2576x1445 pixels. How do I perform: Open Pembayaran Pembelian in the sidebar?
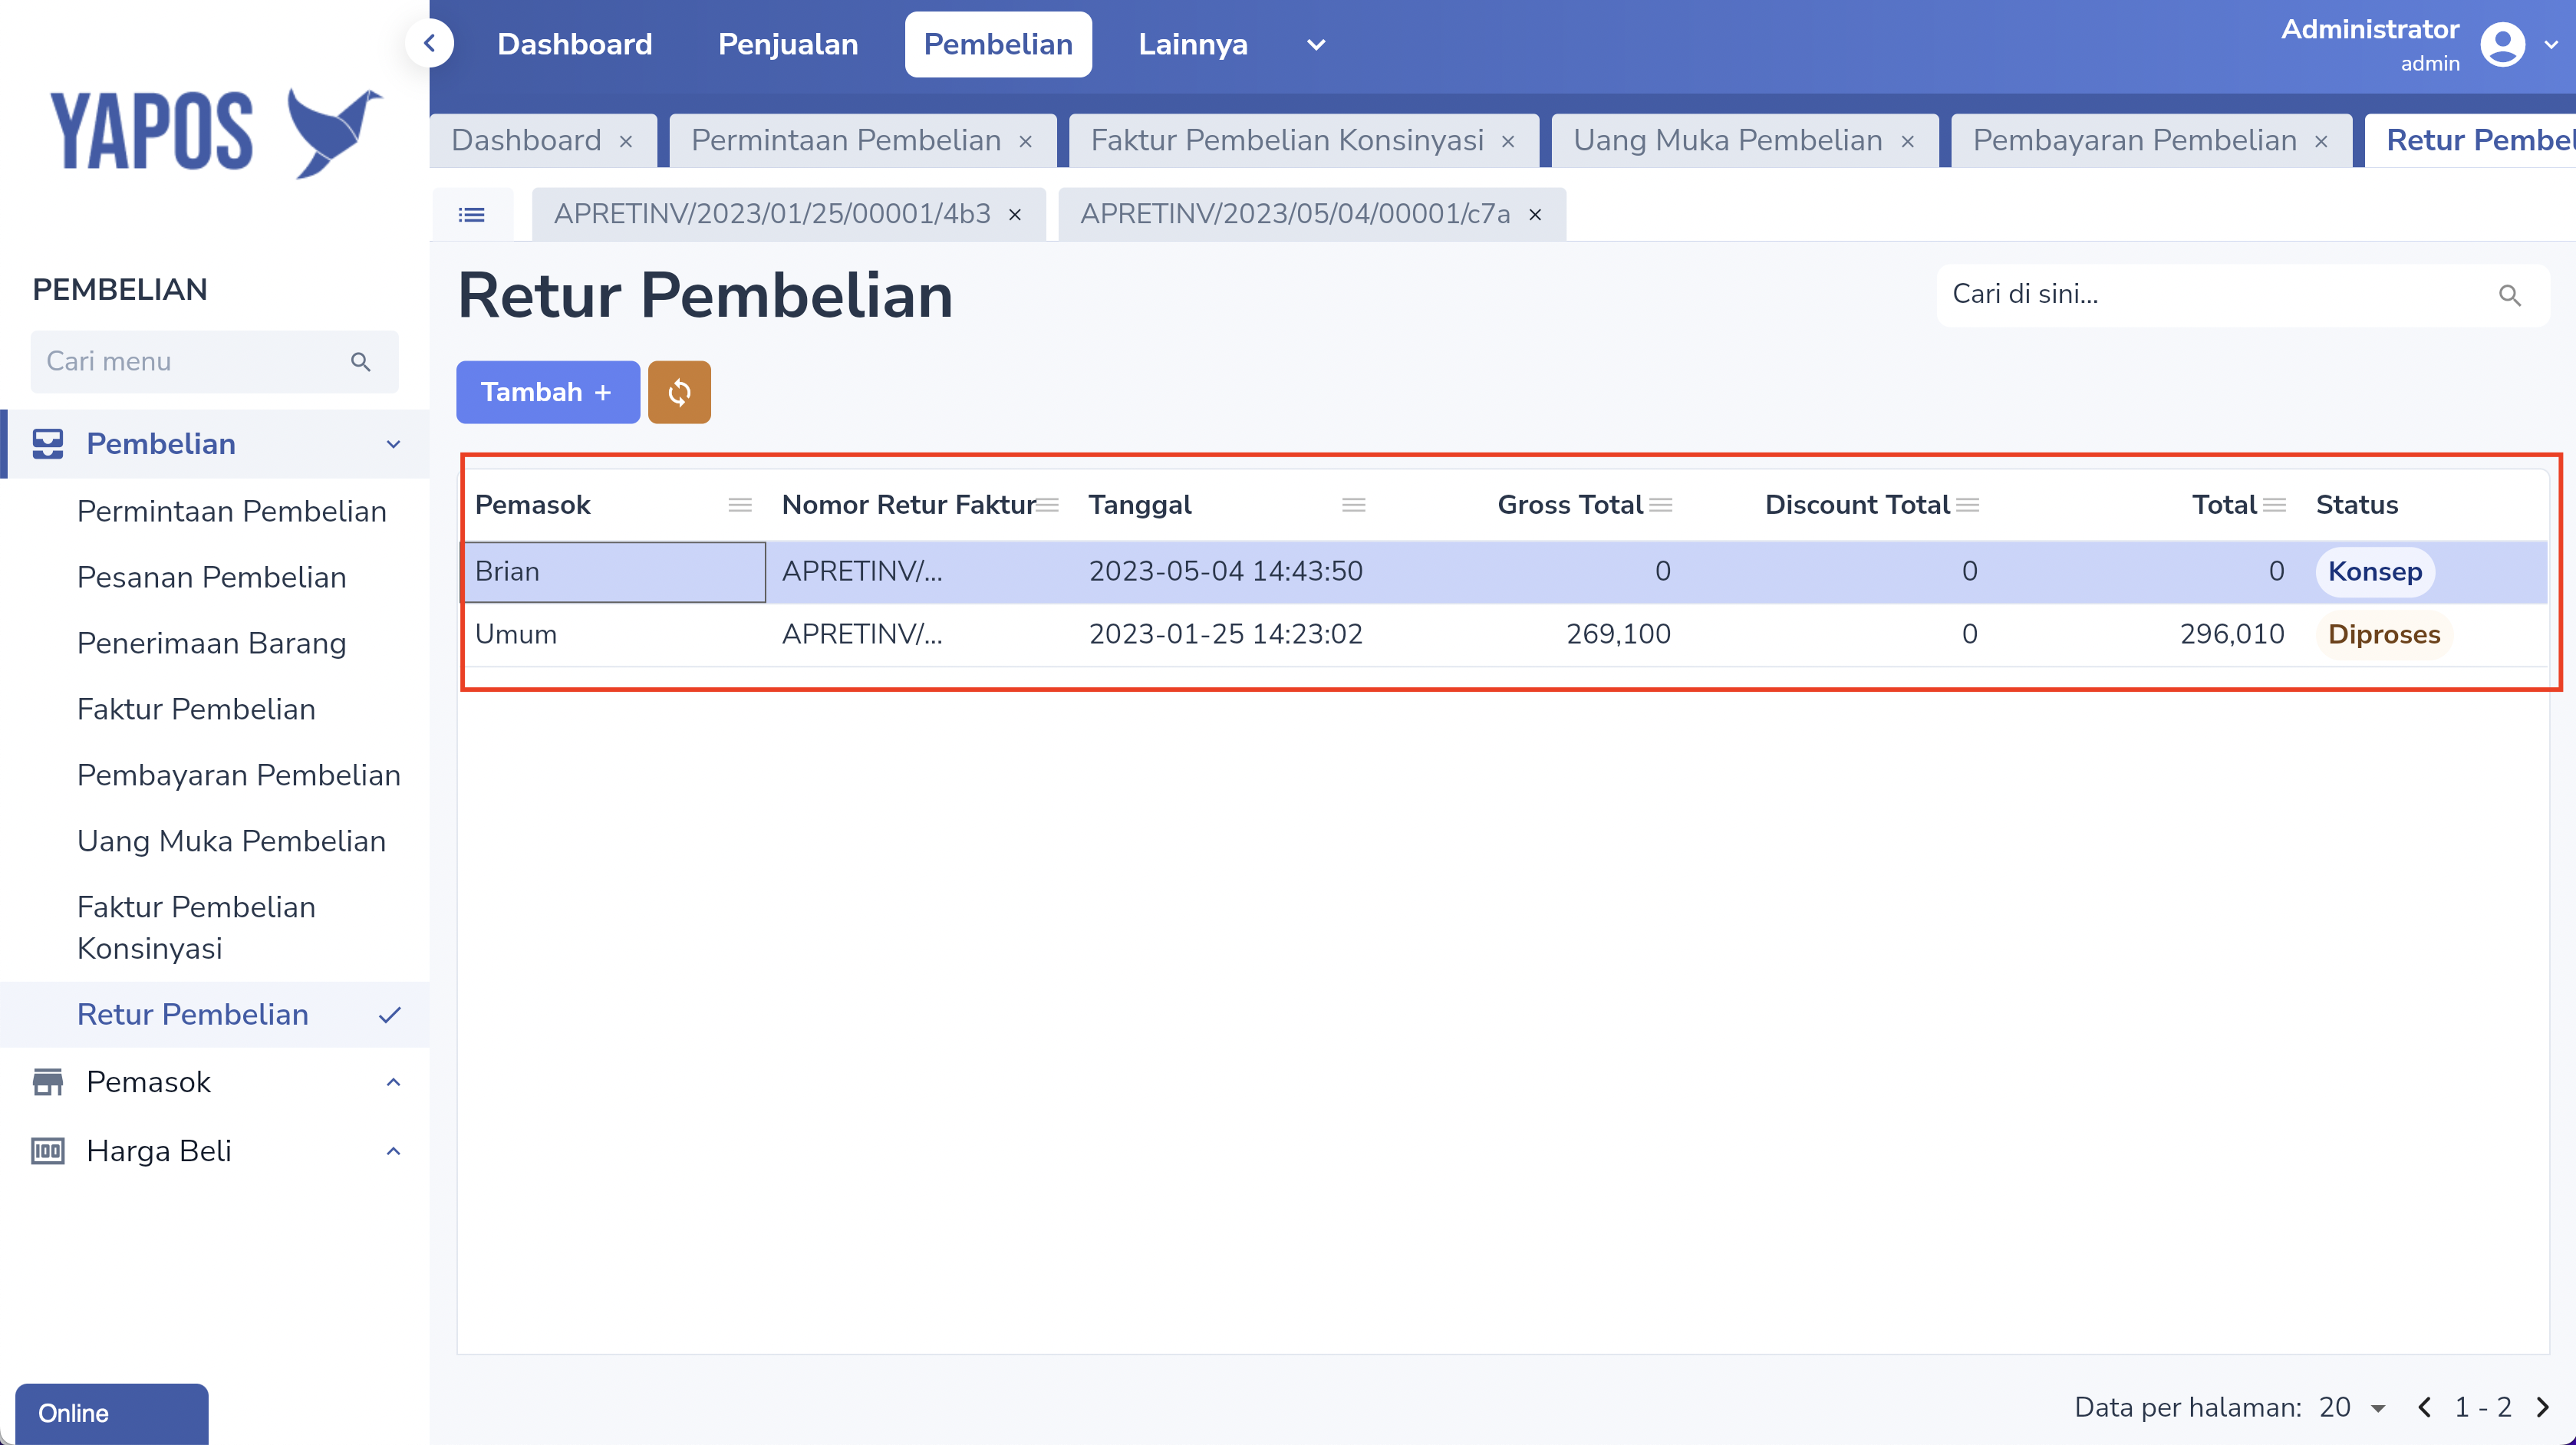point(239,776)
